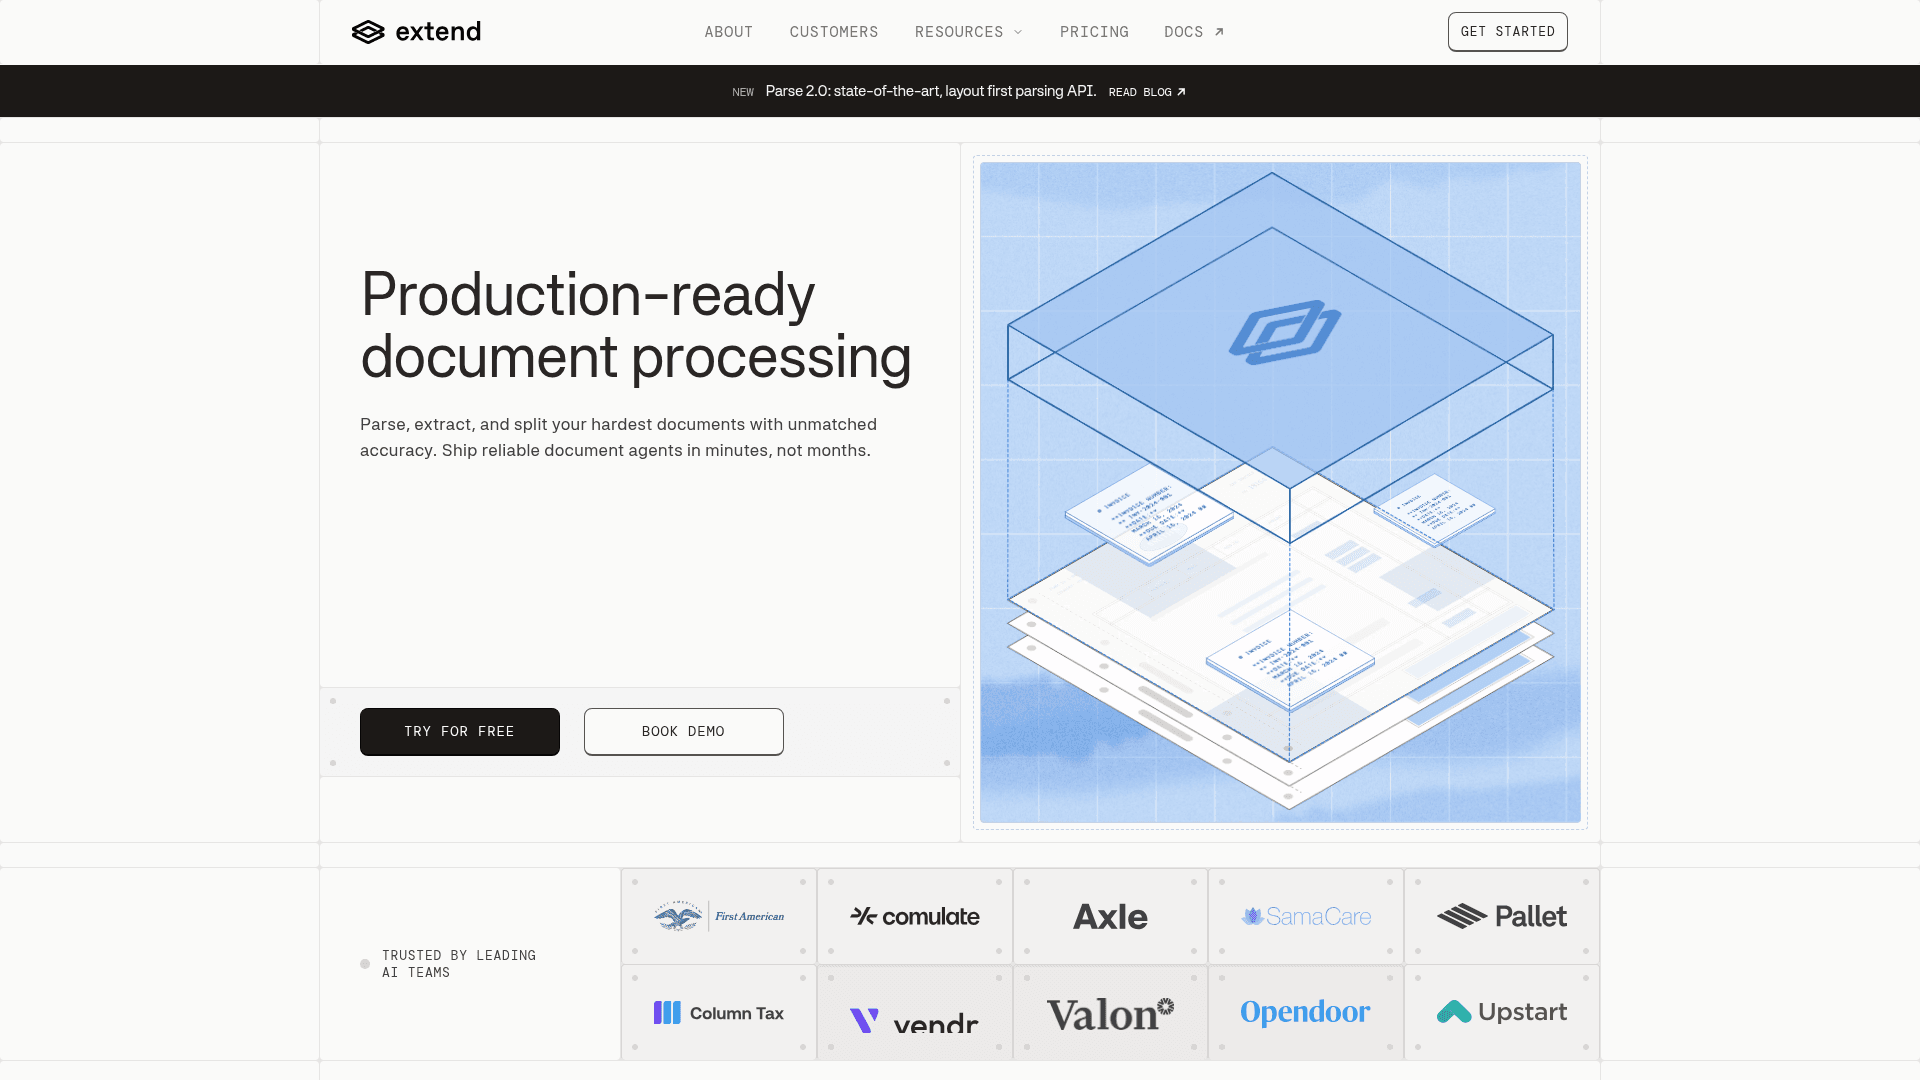
Task: Click the Read Blog arrow icon
Action: [1181, 92]
